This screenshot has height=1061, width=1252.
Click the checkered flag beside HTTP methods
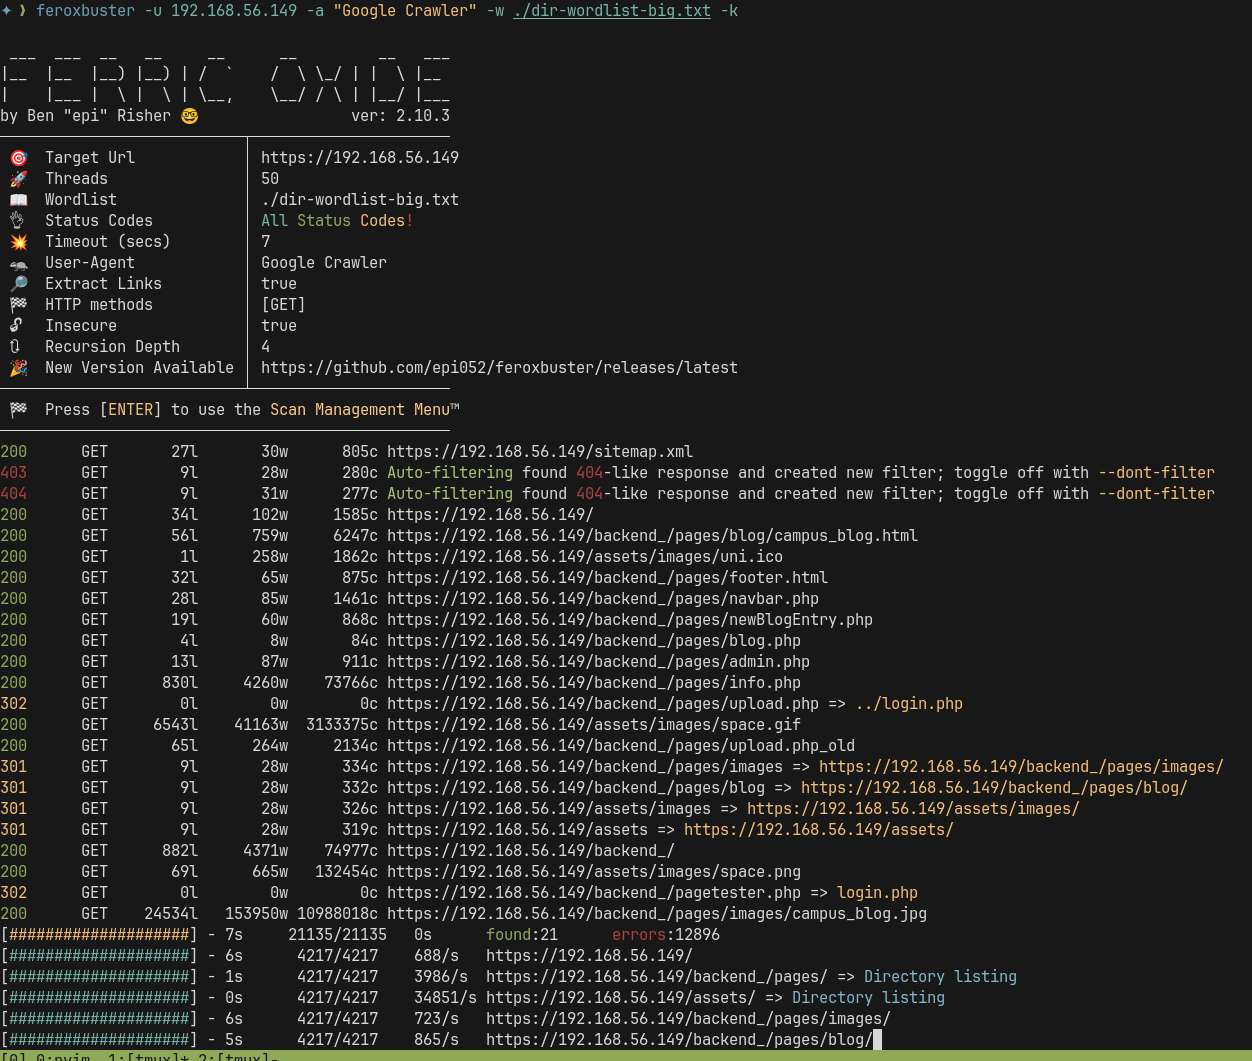click(18, 305)
